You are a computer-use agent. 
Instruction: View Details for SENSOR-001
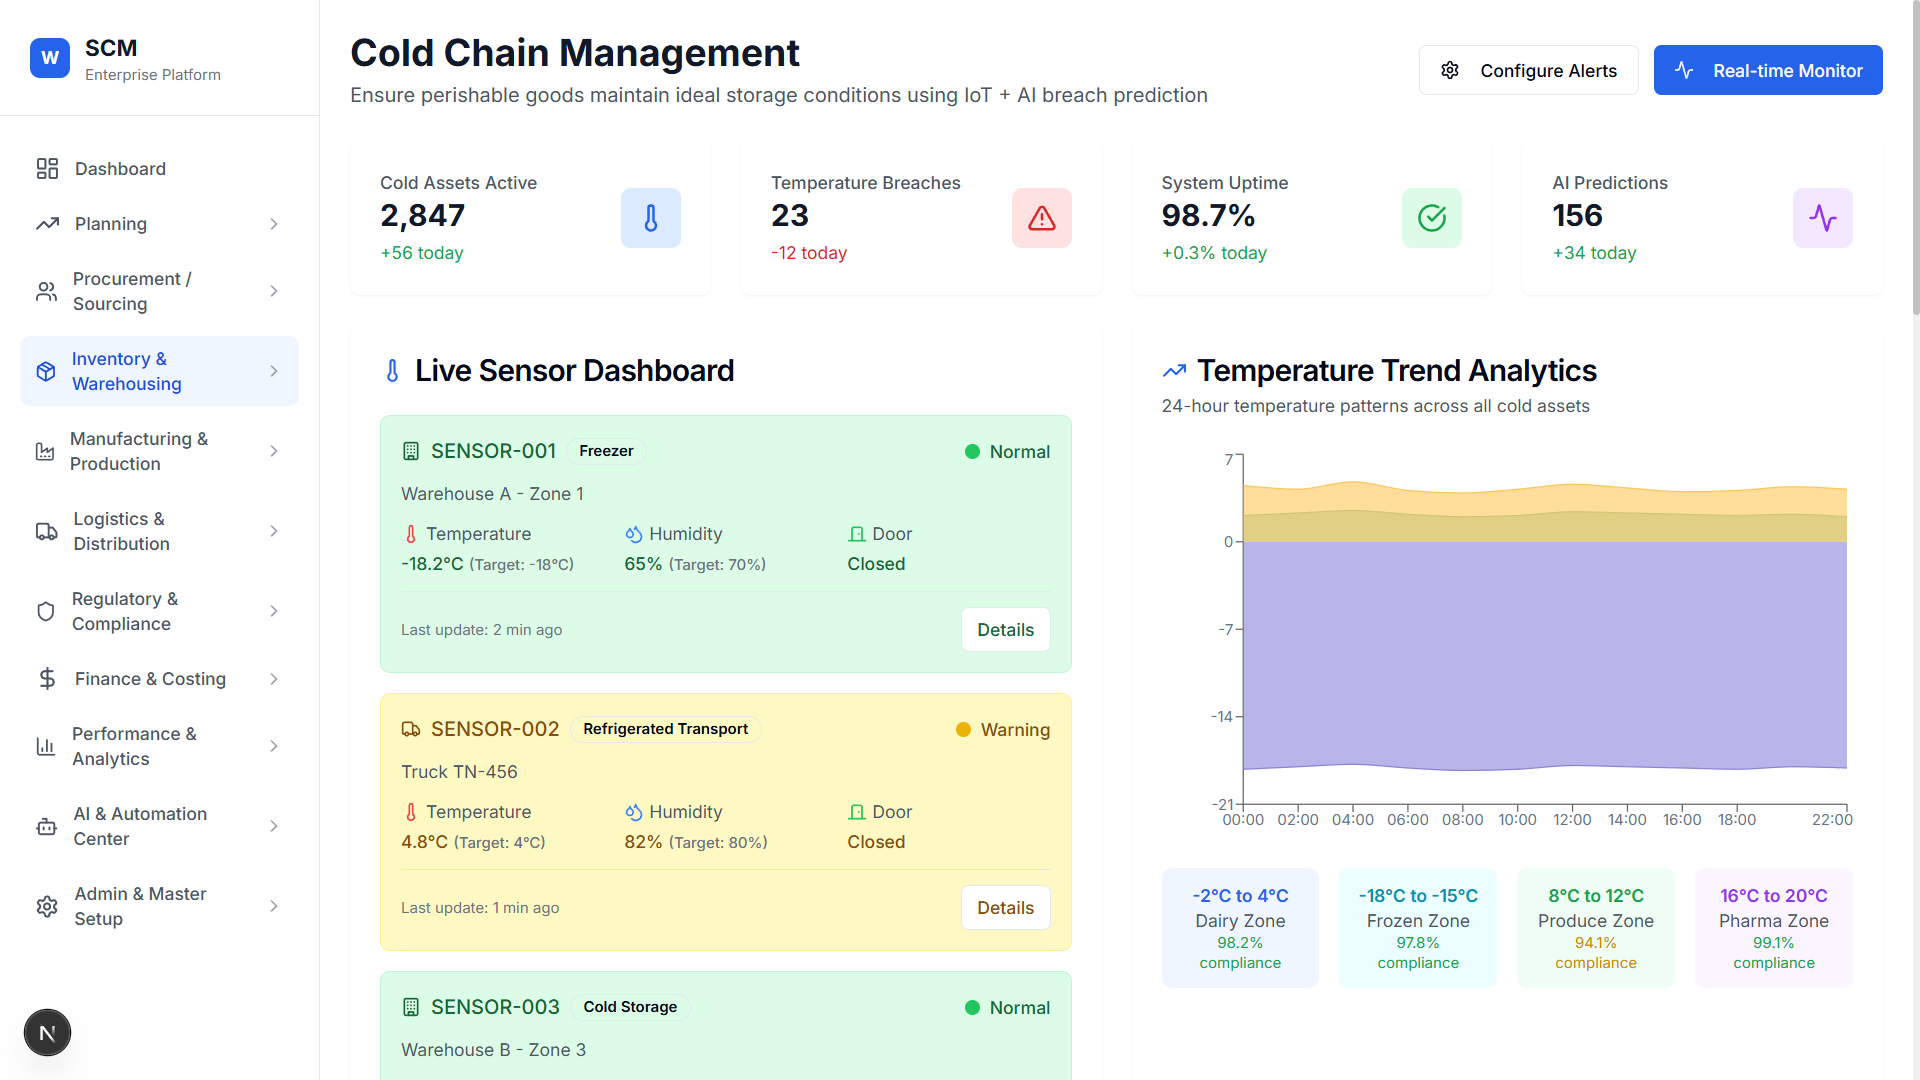[1005, 630]
